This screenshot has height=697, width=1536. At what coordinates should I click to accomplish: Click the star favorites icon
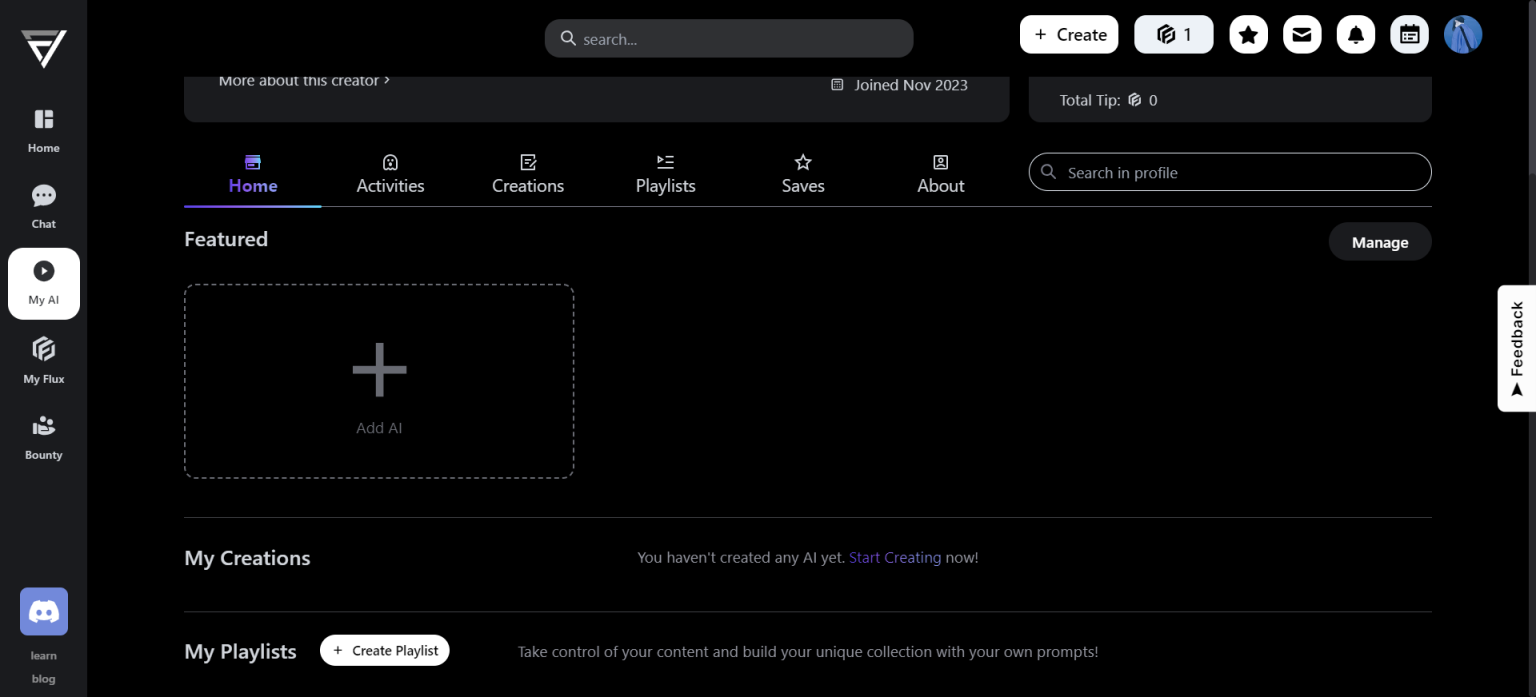[x=1248, y=35]
